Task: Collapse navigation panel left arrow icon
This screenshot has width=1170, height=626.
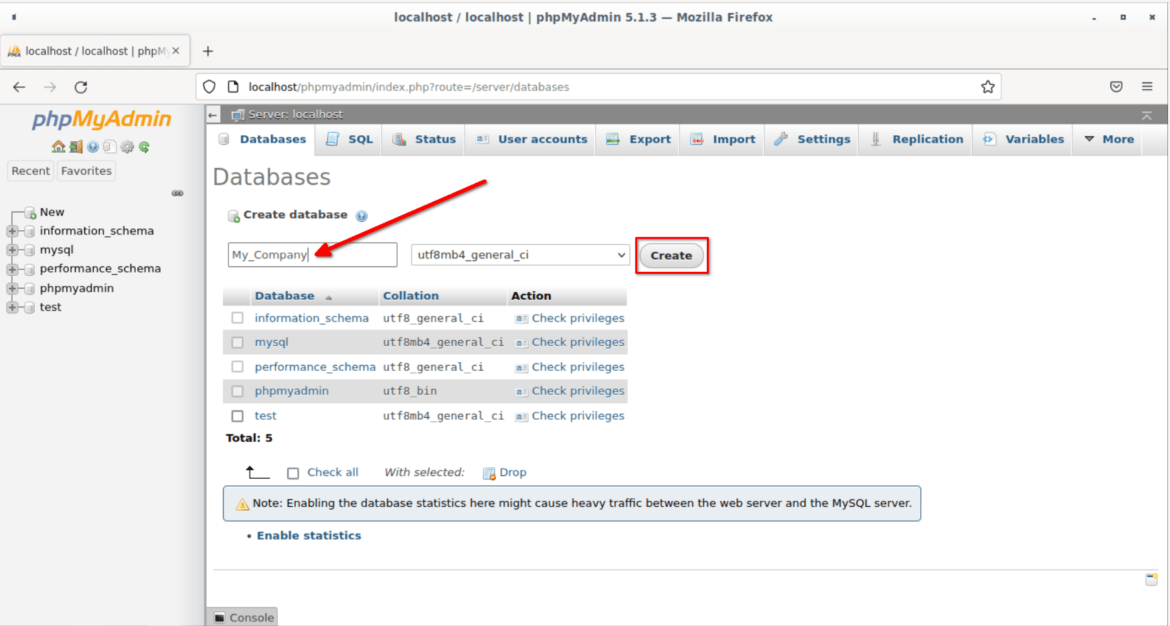Action: tap(213, 115)
